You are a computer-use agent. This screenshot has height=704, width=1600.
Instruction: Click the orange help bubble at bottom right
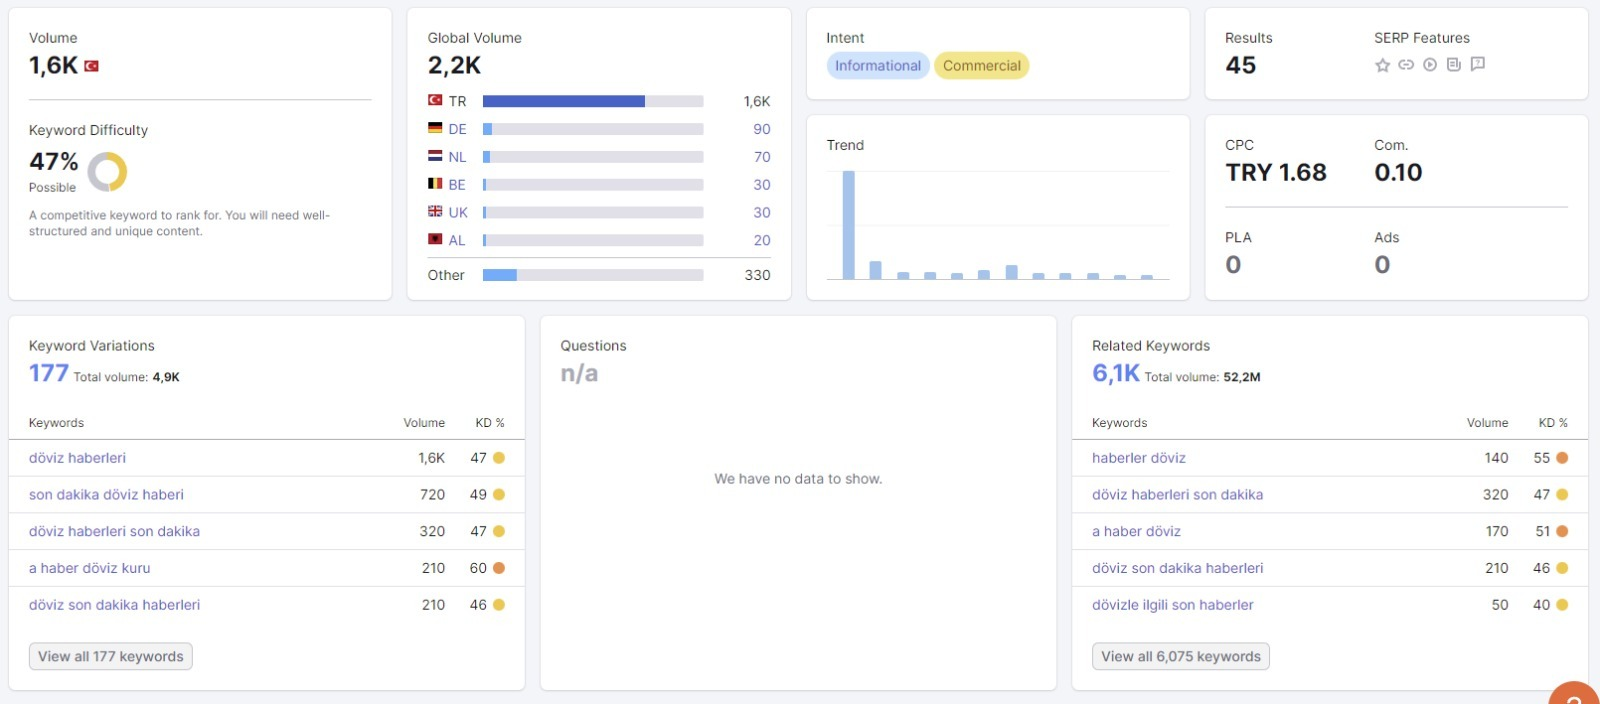(1574, 694)
